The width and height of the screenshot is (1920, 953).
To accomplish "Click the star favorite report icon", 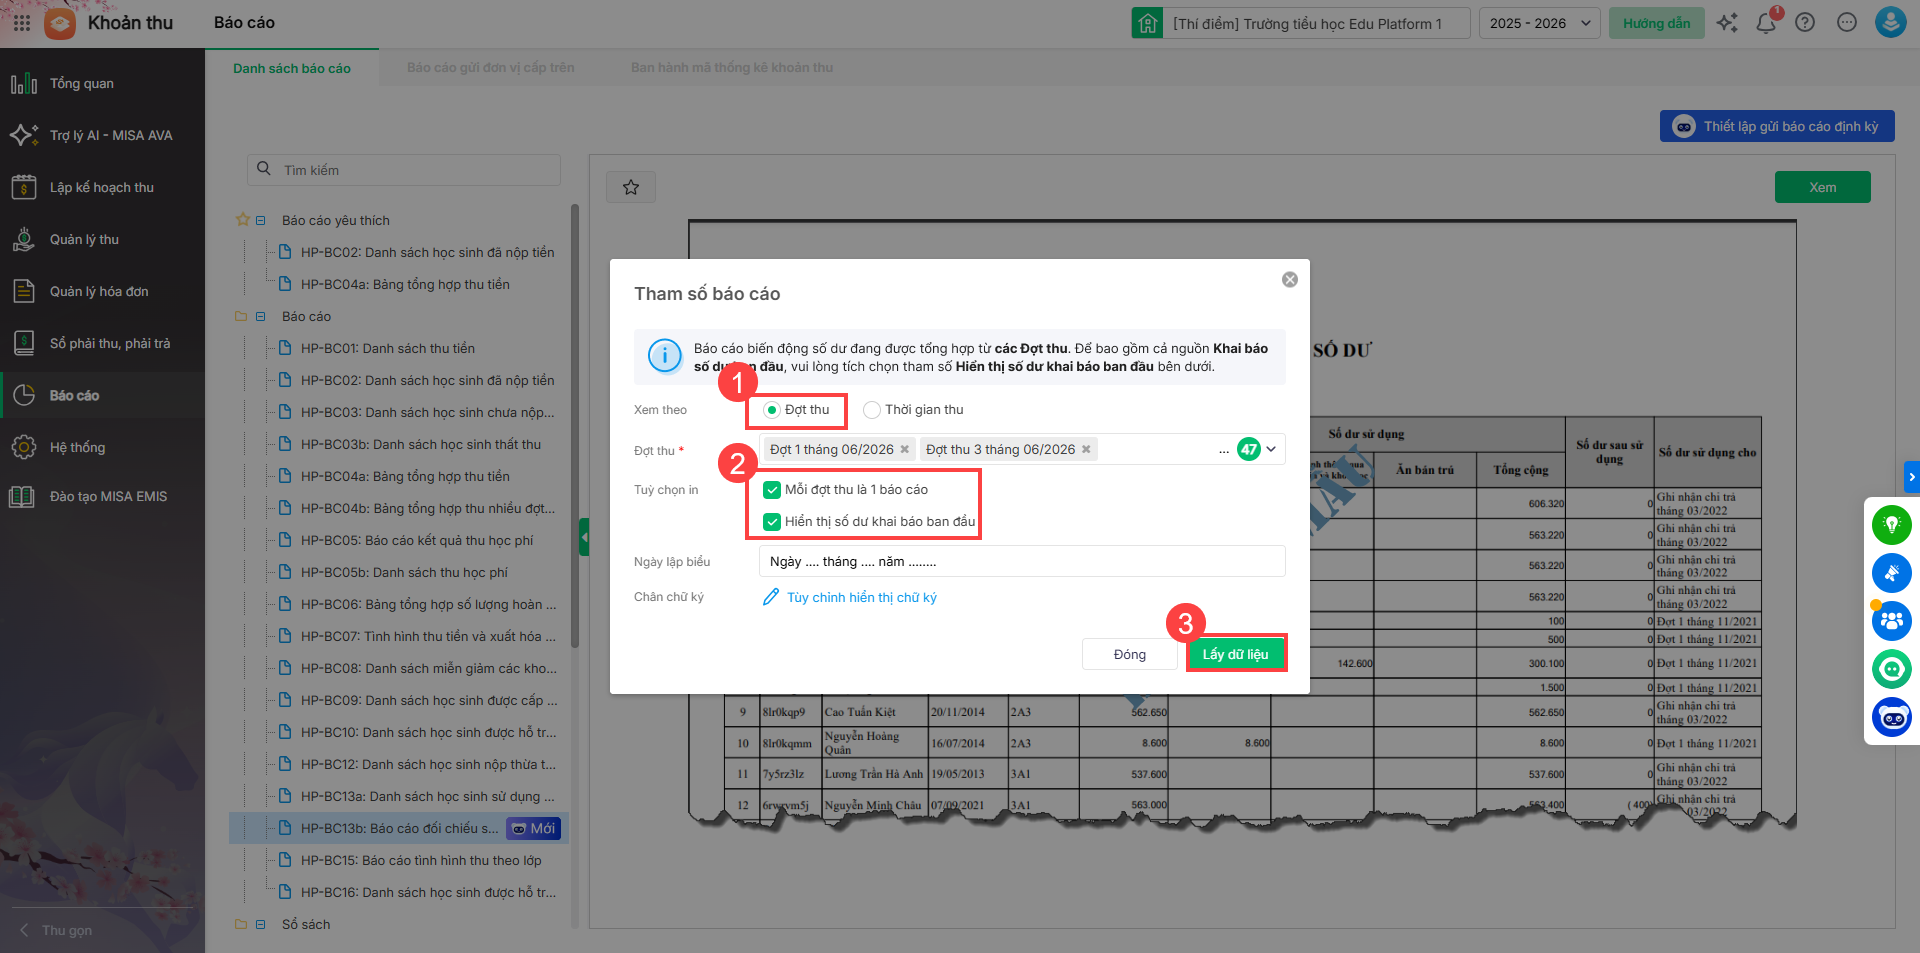I will [x=631, y=187].
